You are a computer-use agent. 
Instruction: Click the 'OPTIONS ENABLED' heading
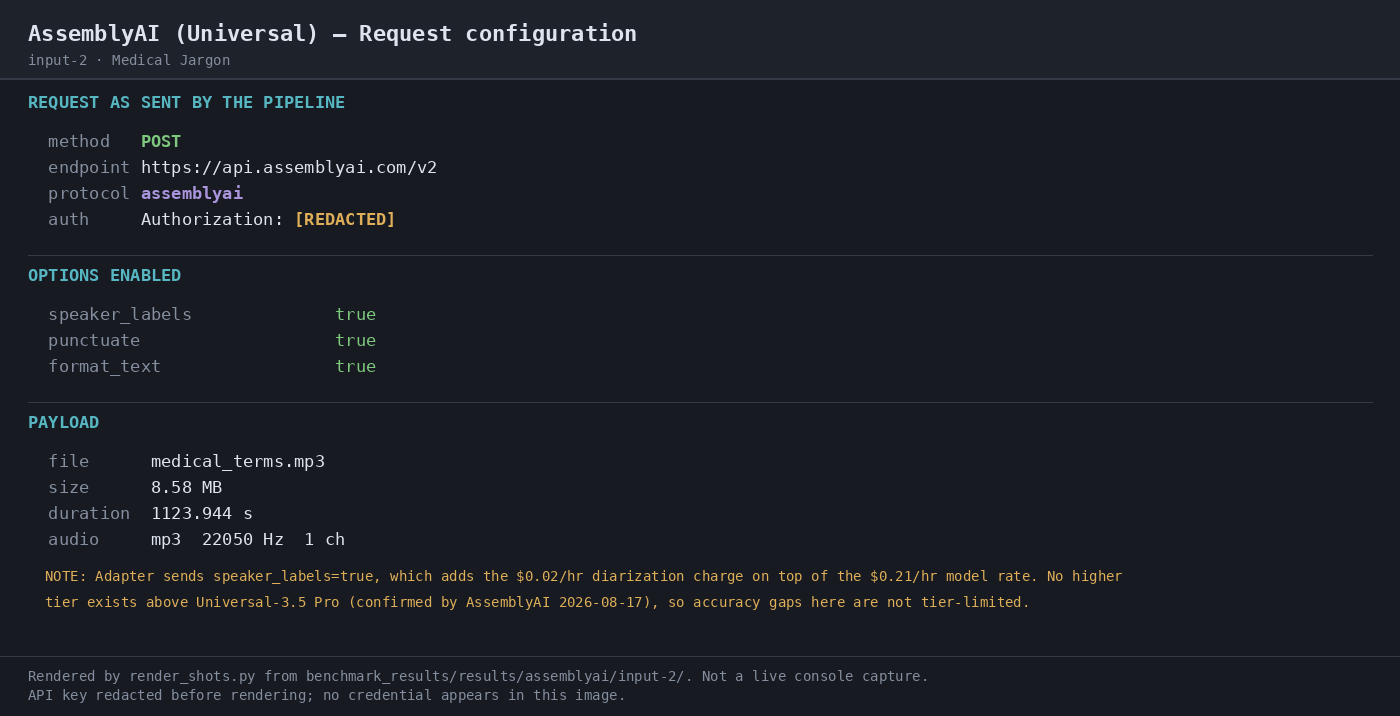coord(104,276)
